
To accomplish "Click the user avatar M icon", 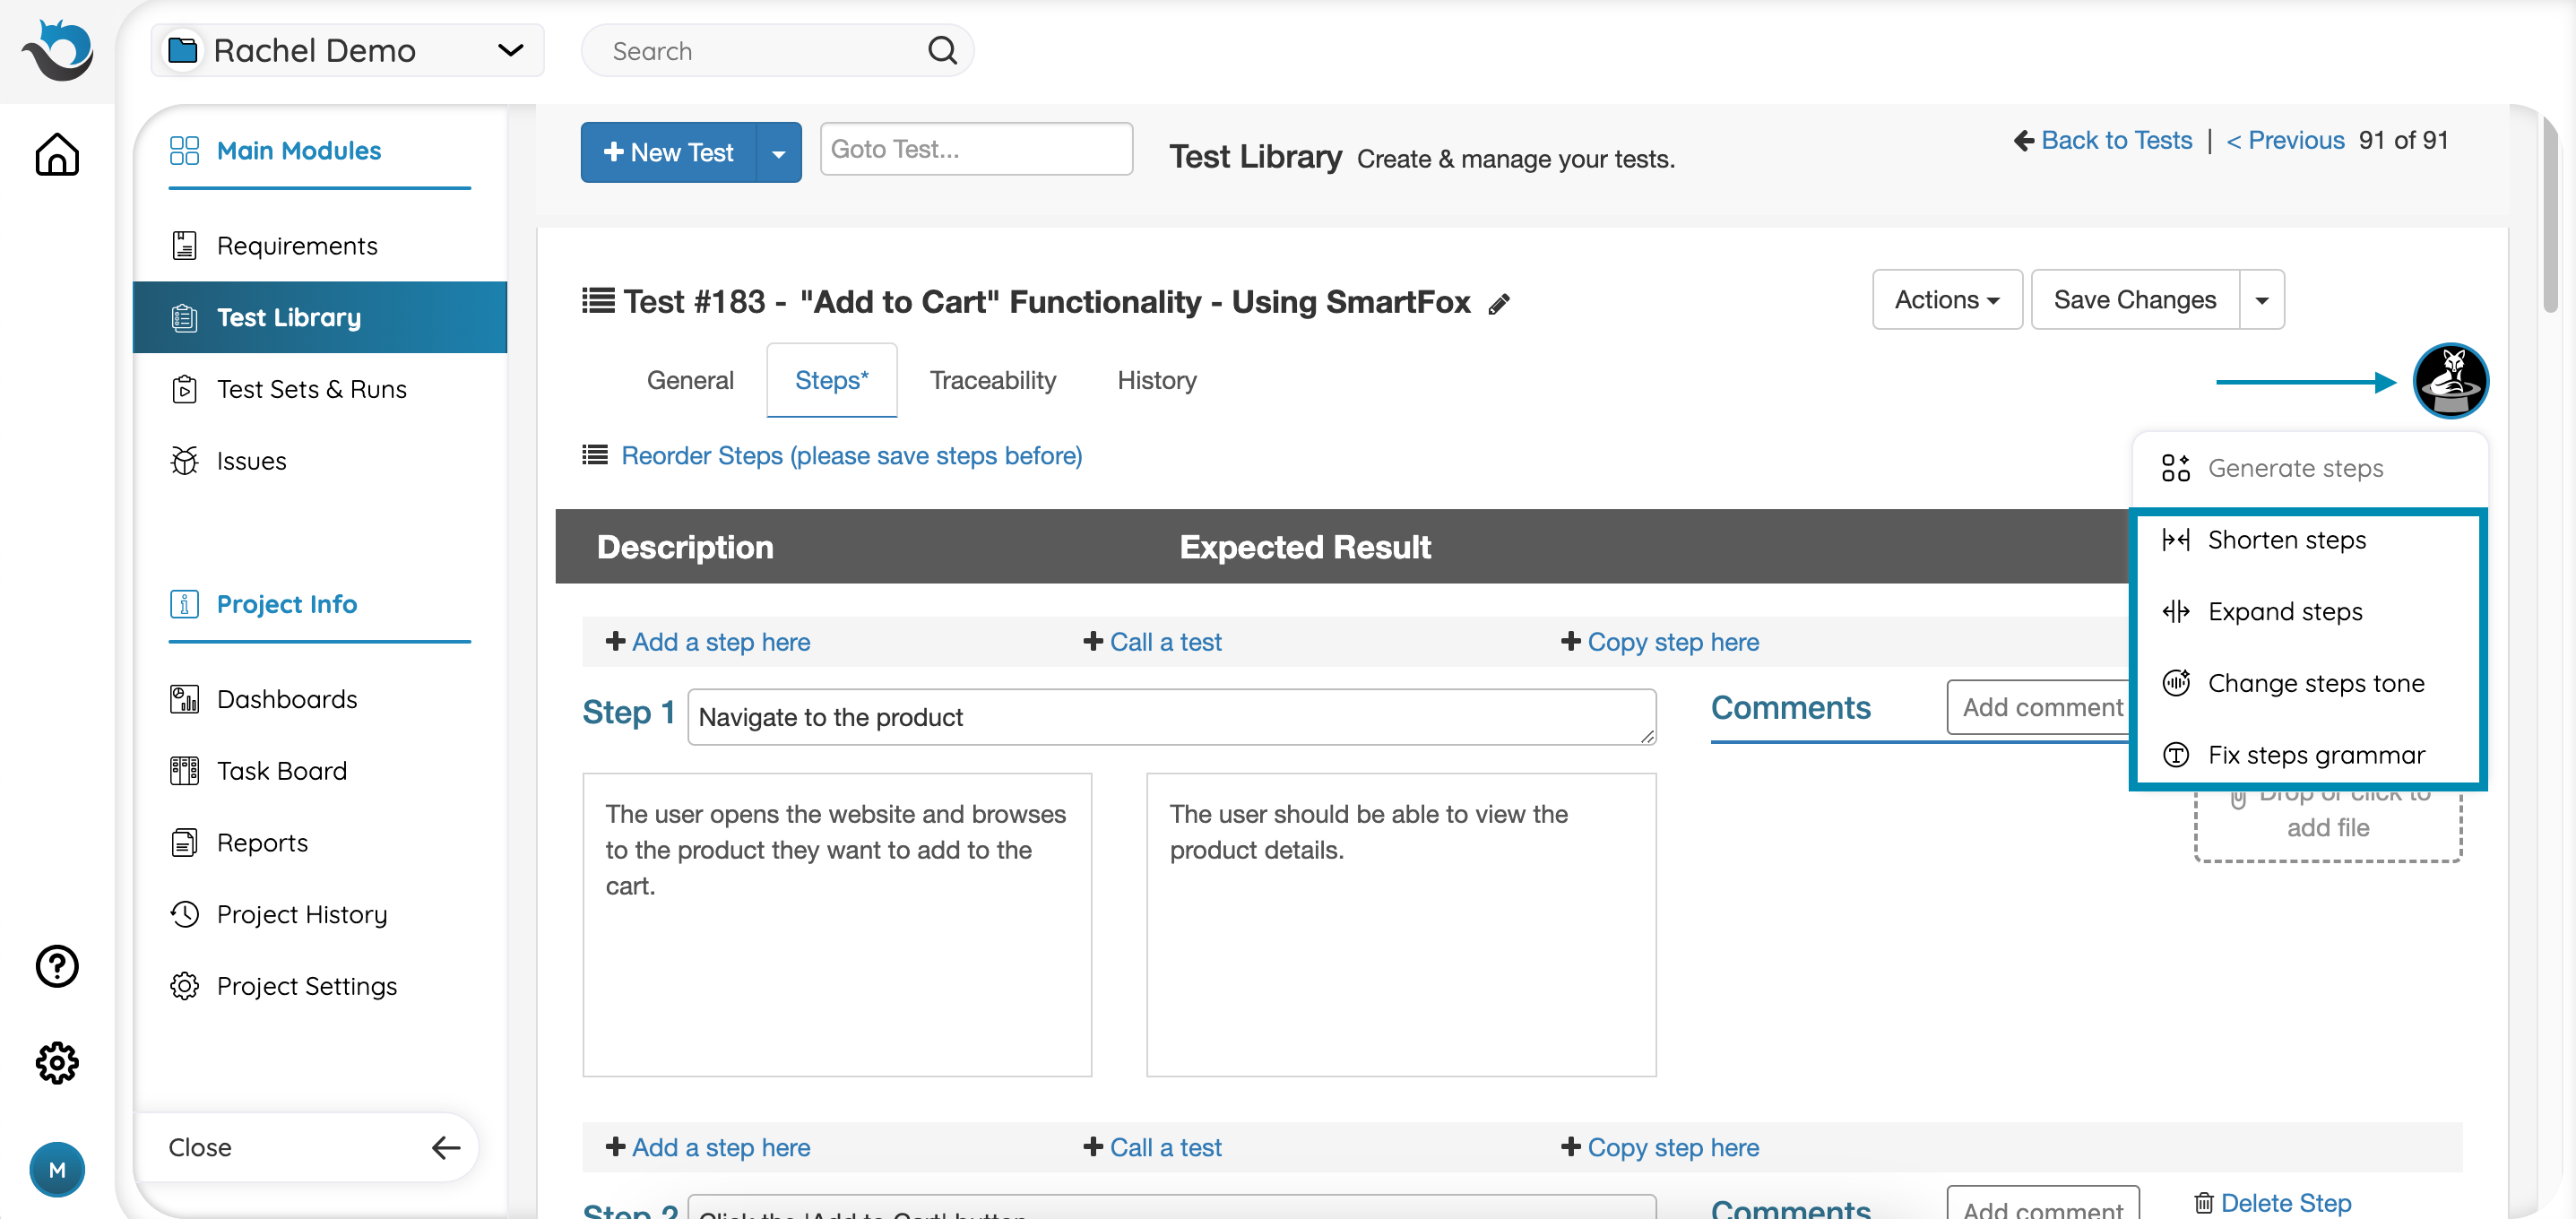I will pos(57,1168).
